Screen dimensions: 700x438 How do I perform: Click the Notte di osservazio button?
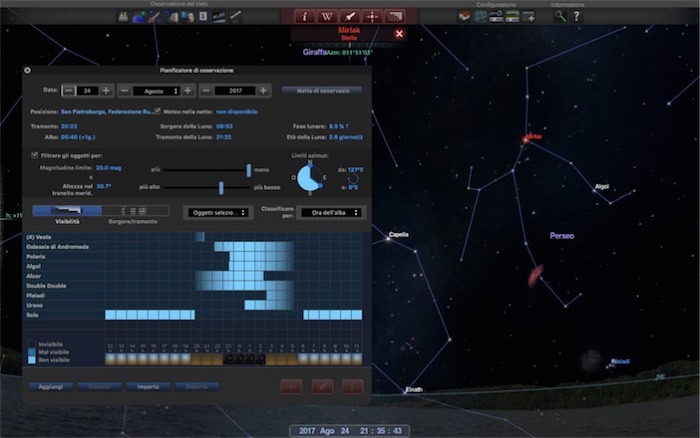tap(322, 91)
